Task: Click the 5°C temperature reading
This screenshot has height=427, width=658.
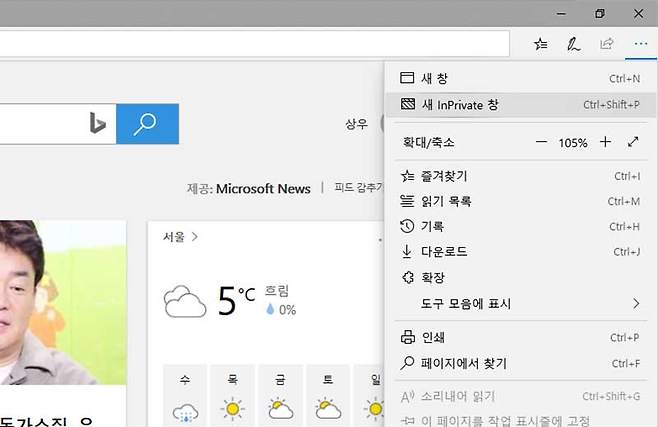Action: 236,300
